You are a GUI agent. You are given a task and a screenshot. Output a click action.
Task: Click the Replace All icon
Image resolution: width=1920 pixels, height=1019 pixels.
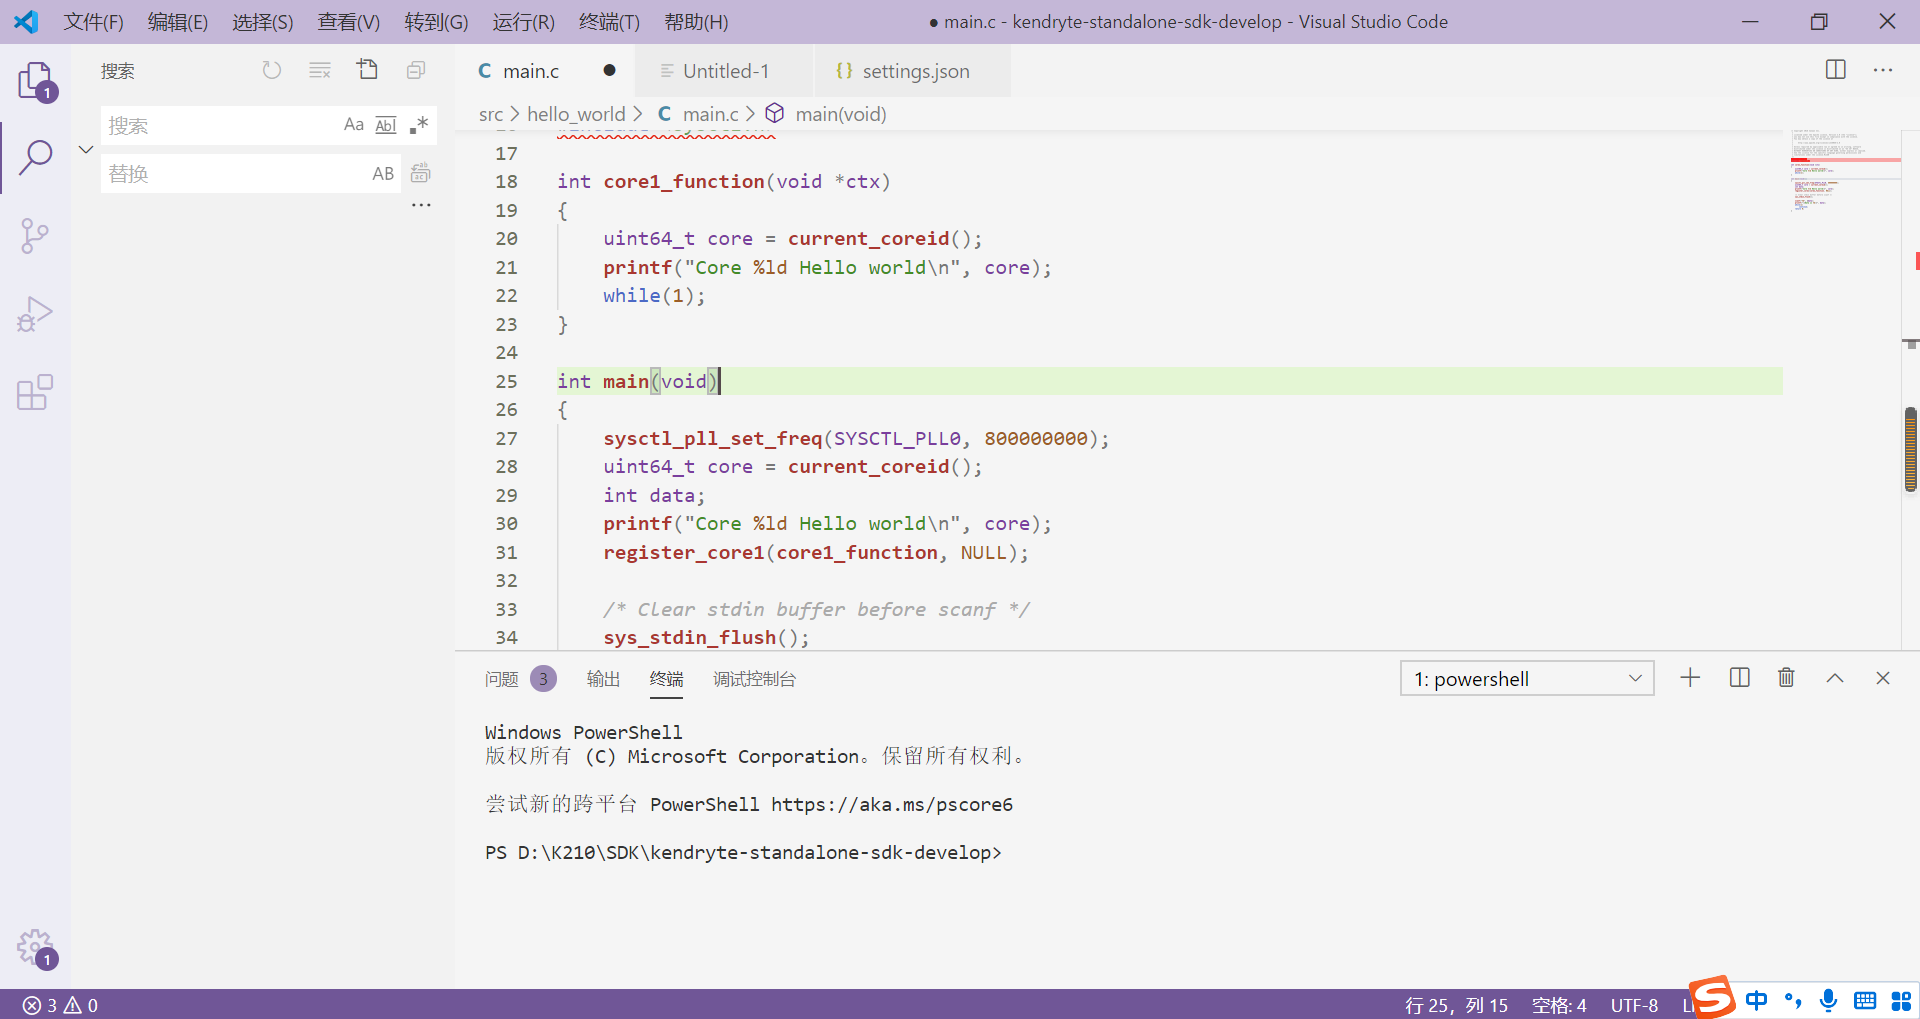tap(421, 173)
